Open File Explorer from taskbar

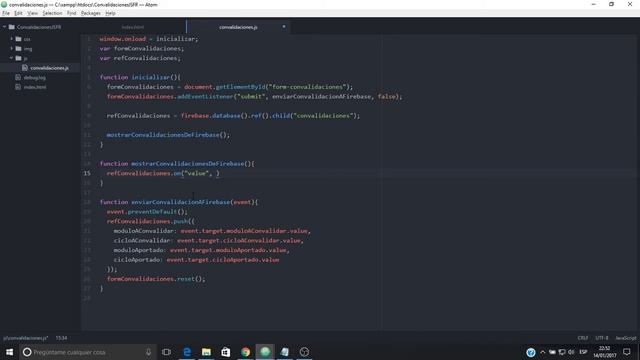pyautogui.click(x=206, y=352)
